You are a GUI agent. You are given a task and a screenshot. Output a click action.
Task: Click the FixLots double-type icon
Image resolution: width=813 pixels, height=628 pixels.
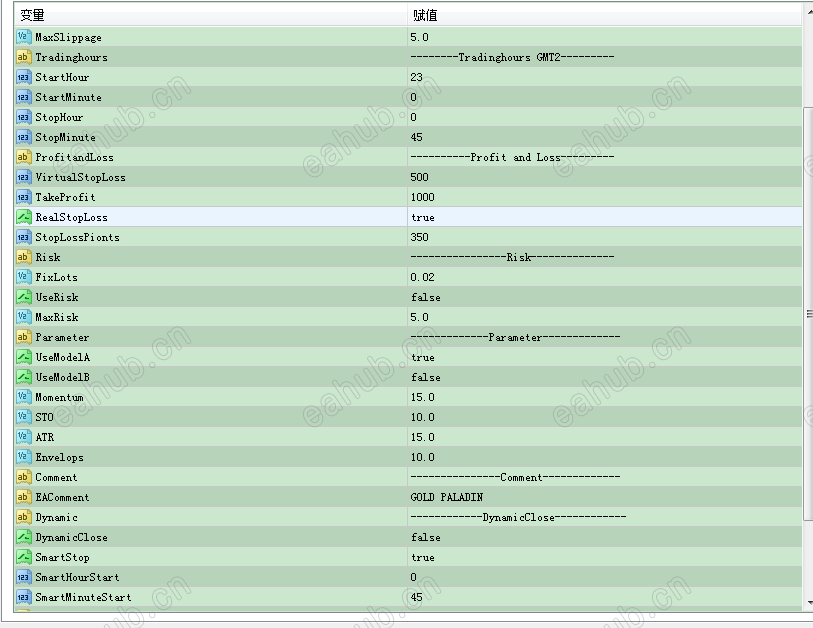23,277
